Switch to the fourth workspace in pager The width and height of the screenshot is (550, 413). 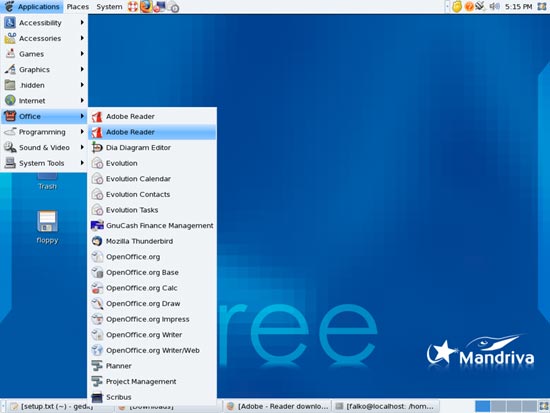529,406
